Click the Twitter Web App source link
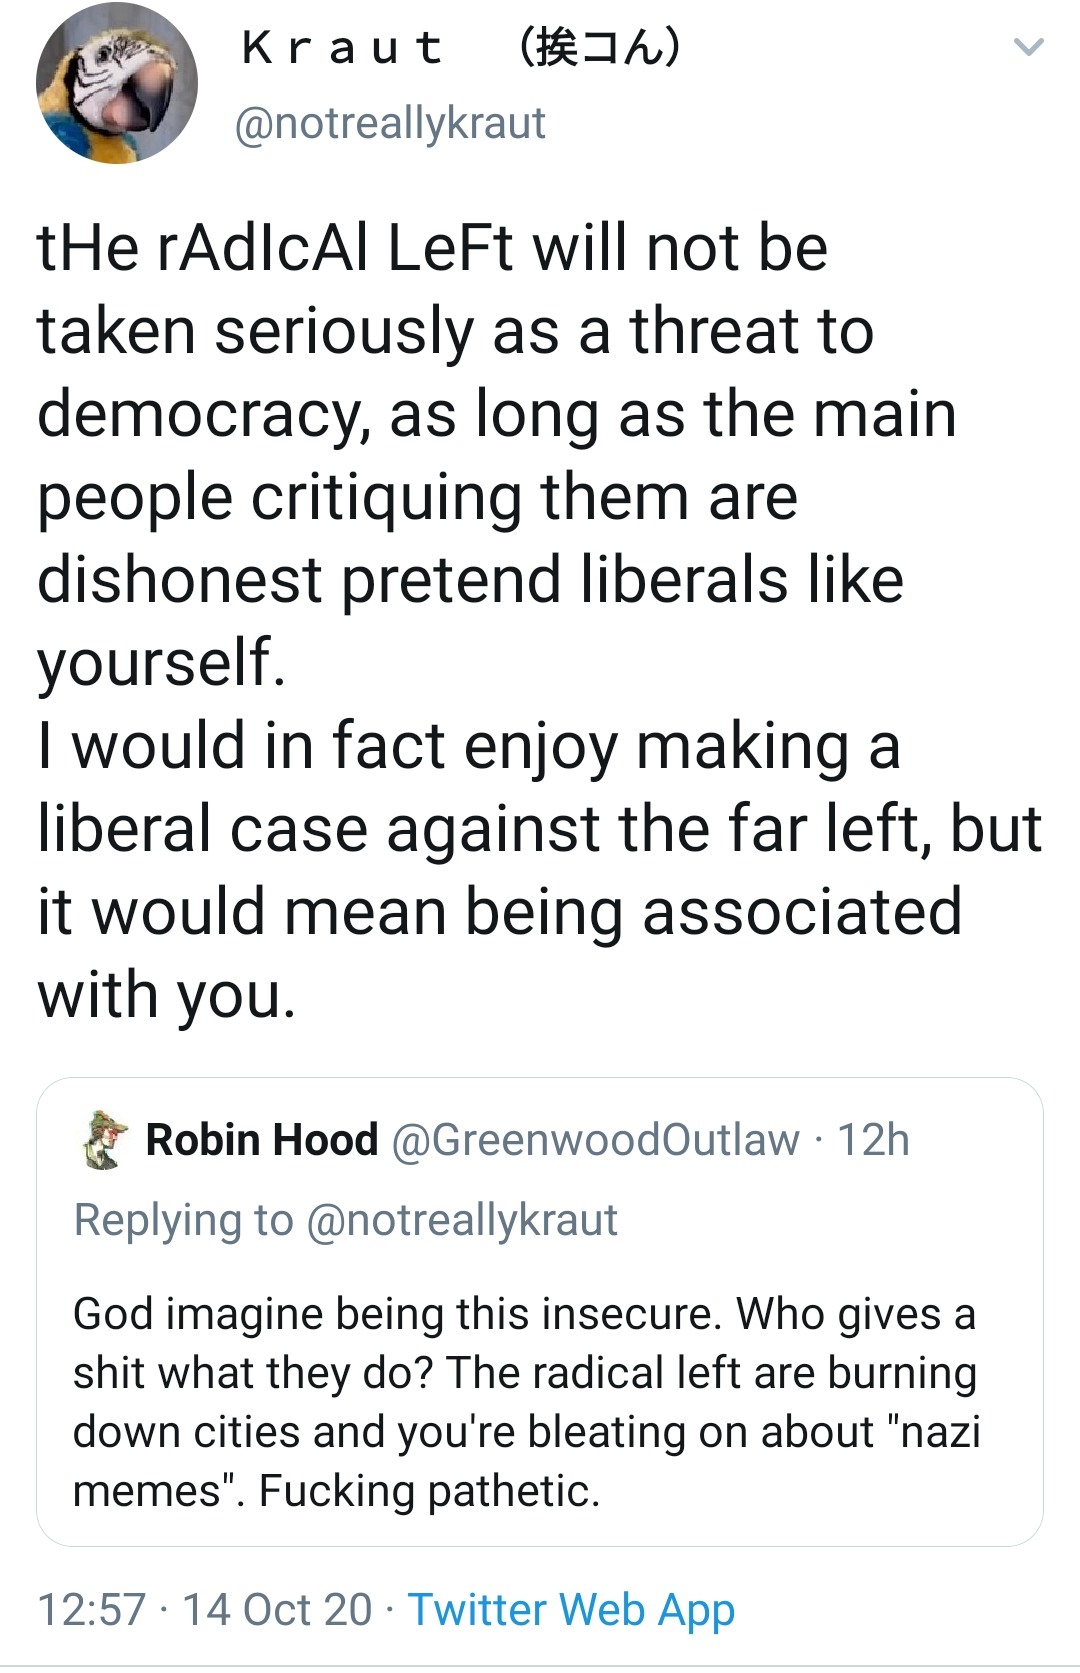 tap(571, 1610)
